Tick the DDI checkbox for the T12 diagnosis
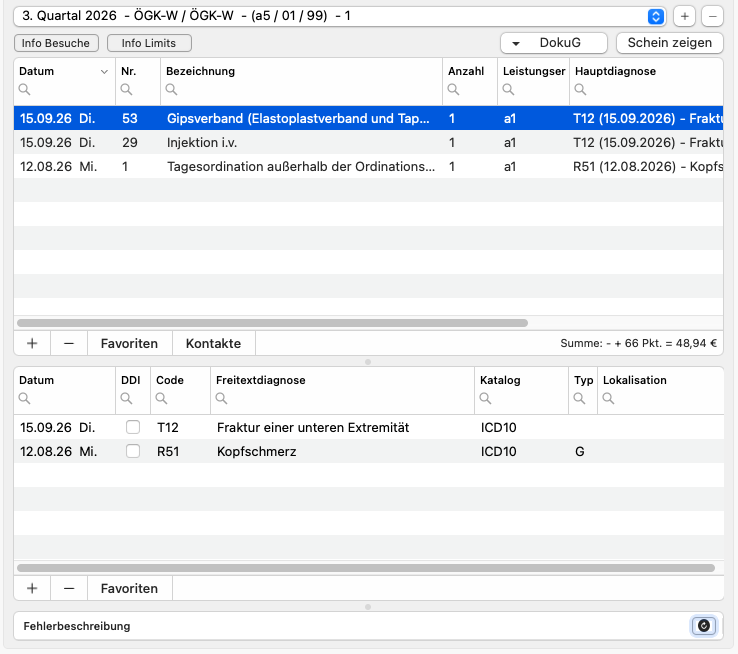The width and height of the screenshot is (738, 654). coord(133,427)
